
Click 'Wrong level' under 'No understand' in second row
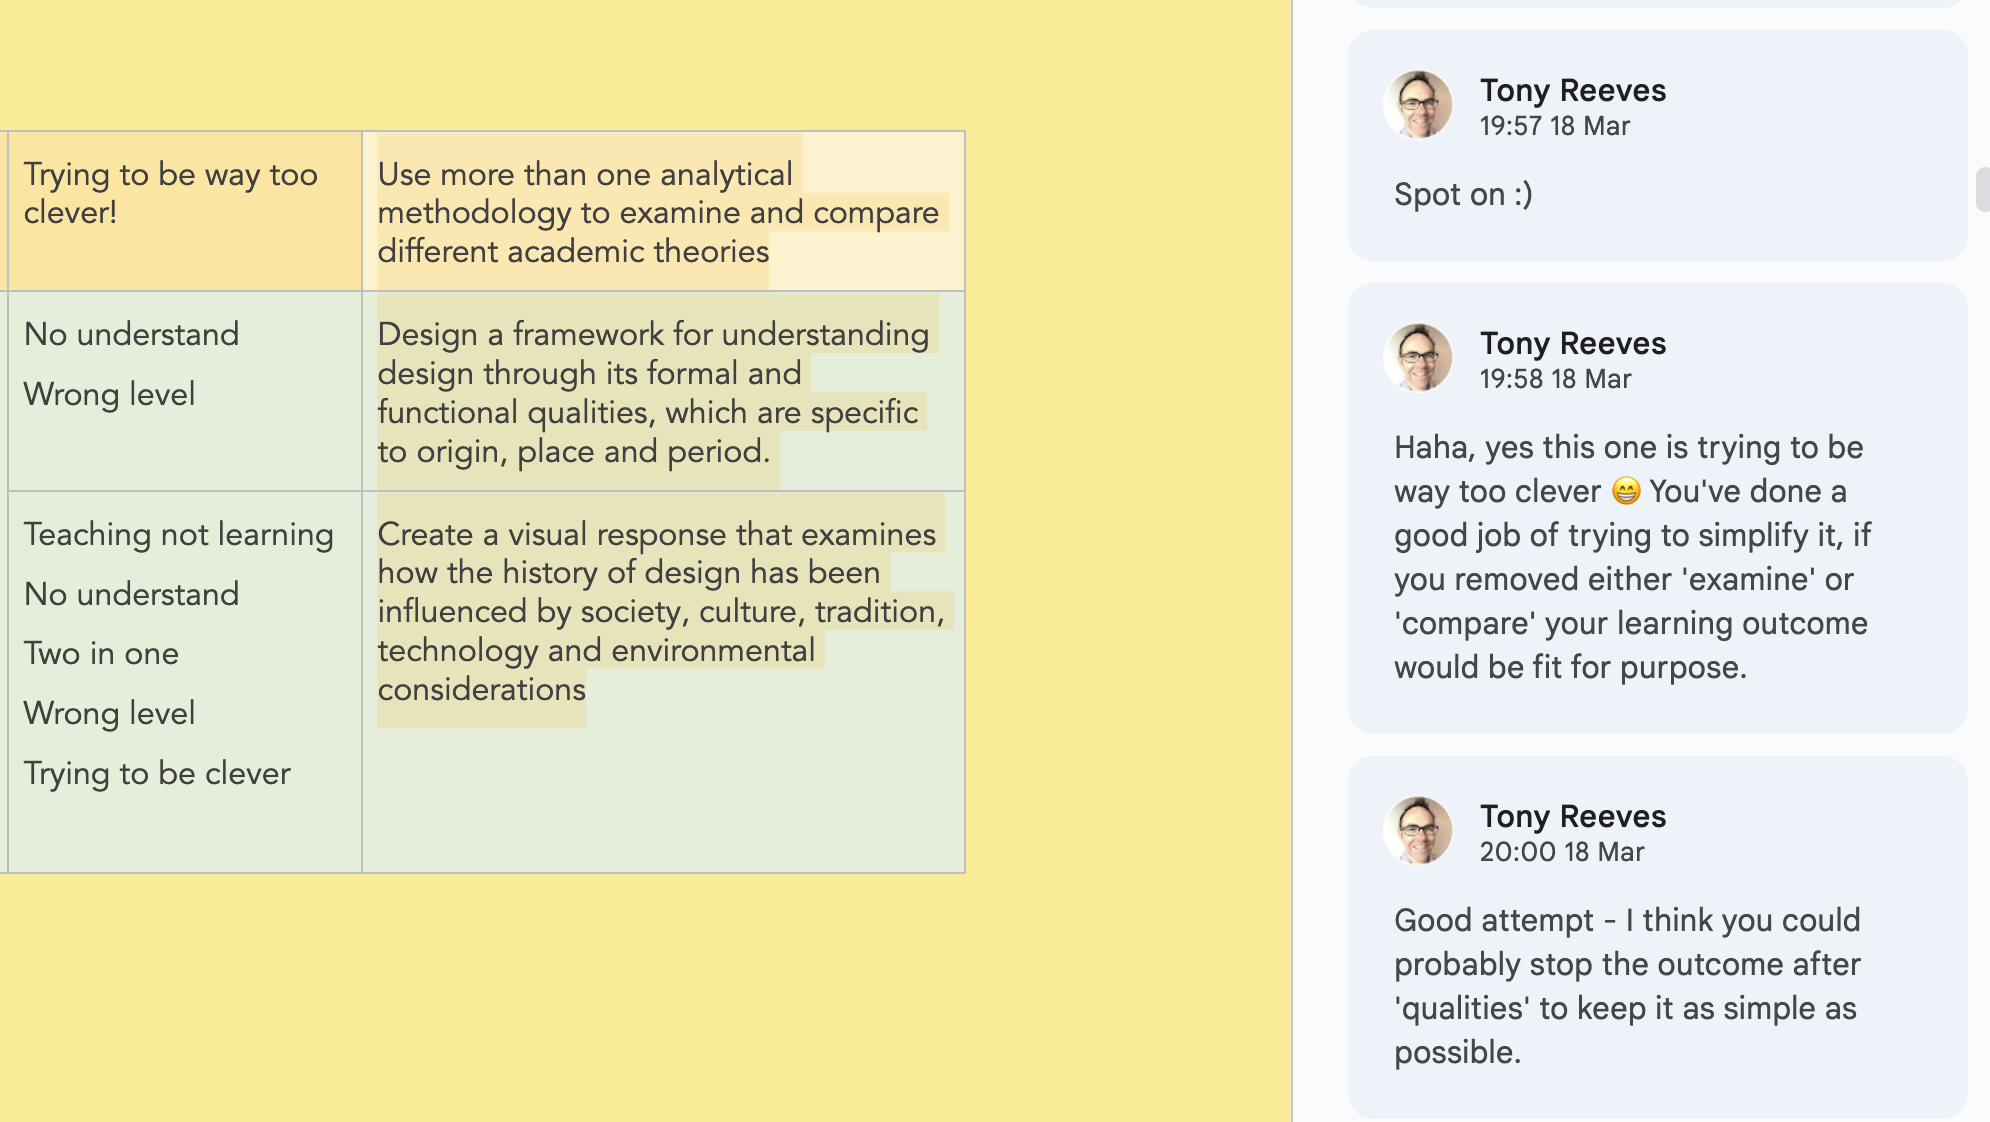[109, 394]
